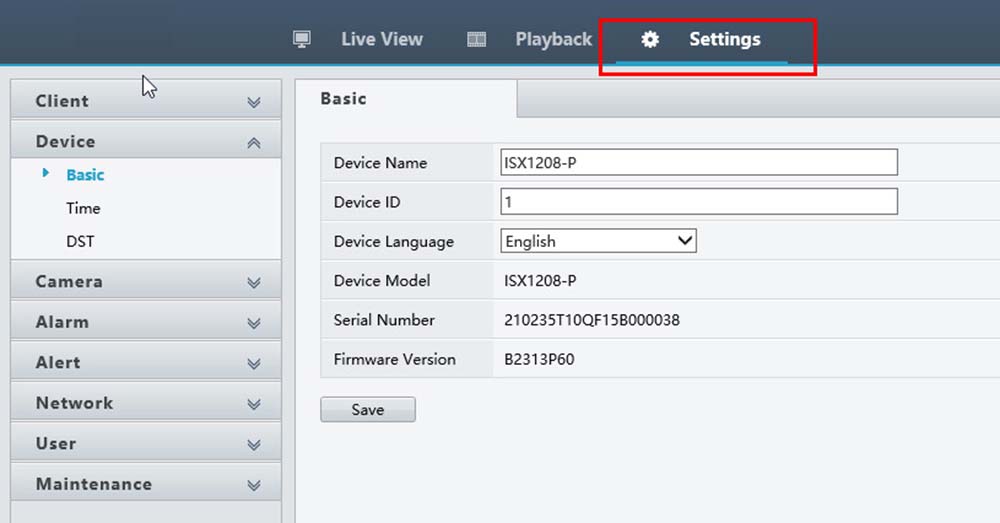Open the Device Language dropdown
The height and width of the screenshot is (523, 1000).
coord(598,241)
